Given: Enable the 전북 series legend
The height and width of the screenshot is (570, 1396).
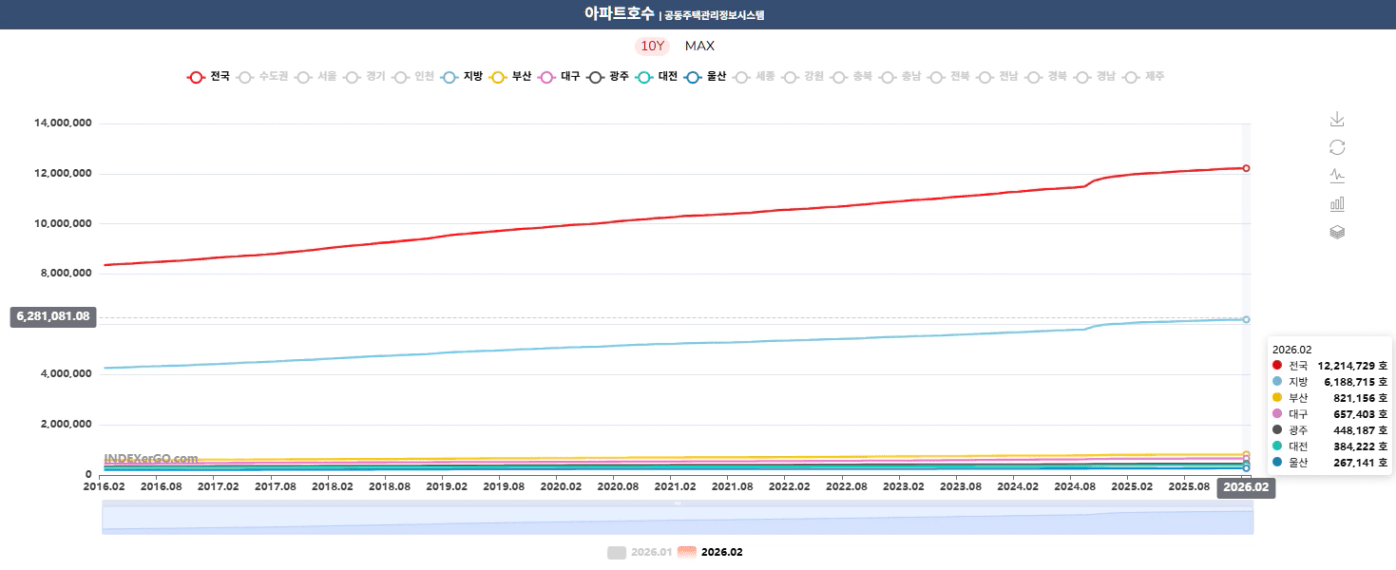Looking at the screenshot, I should 949,77.
